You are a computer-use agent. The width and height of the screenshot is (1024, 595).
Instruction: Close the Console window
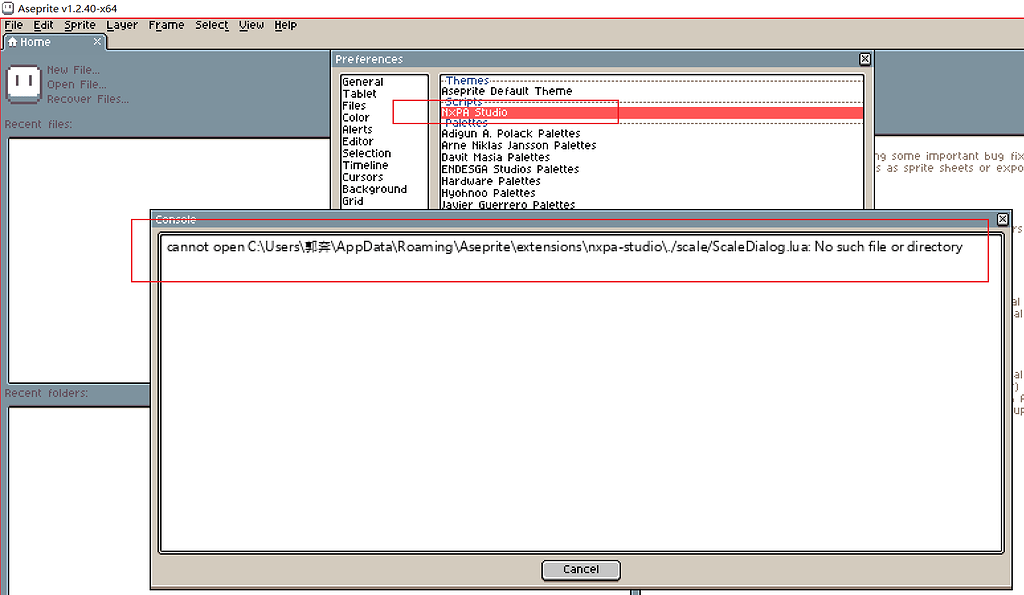1002,219
